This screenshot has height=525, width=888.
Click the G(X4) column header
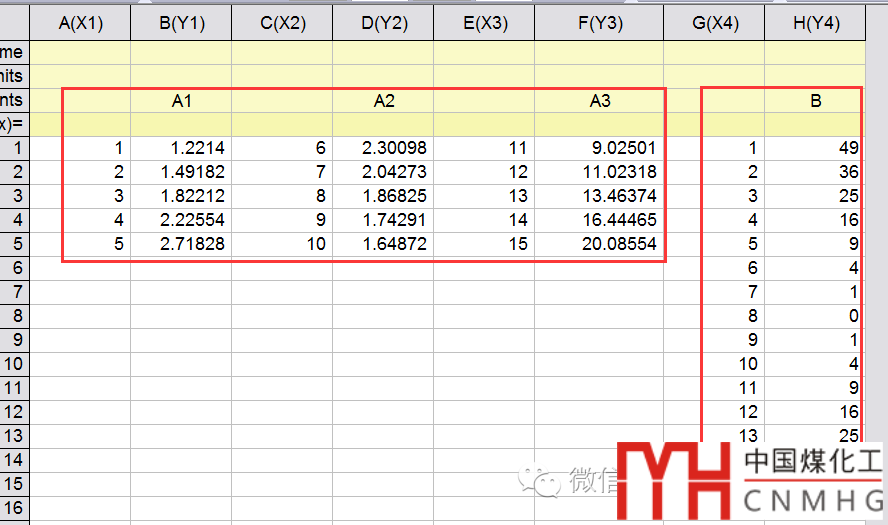click(x=714, y=24)
